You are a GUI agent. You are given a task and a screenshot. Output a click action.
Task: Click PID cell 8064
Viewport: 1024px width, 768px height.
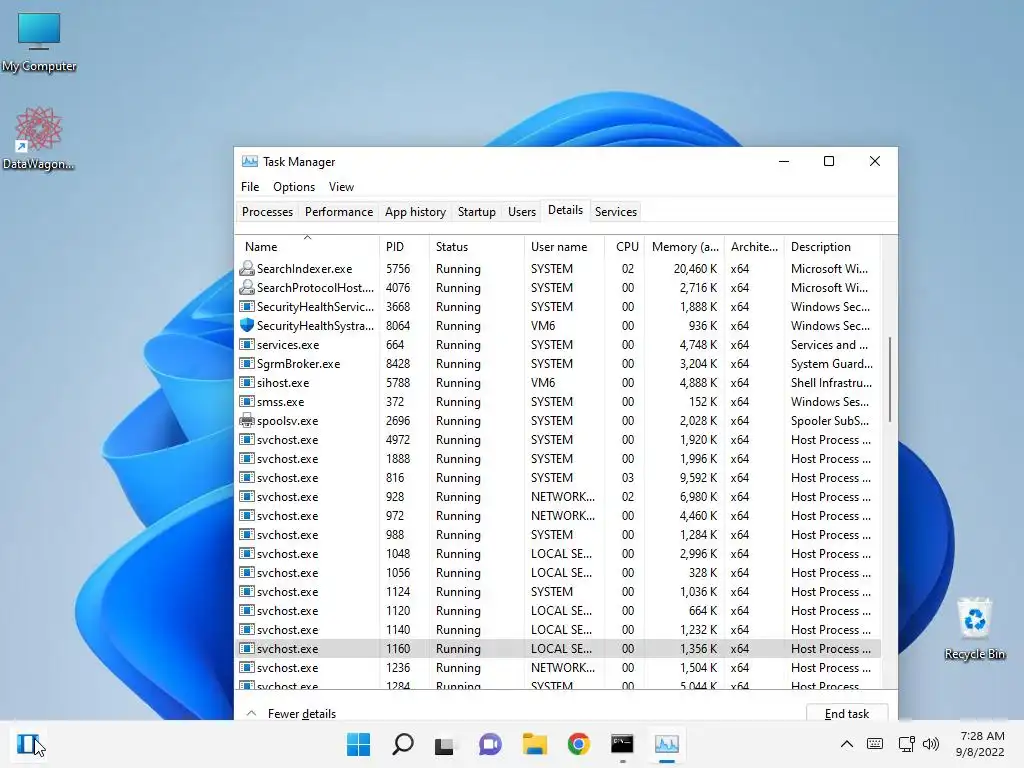398,325
